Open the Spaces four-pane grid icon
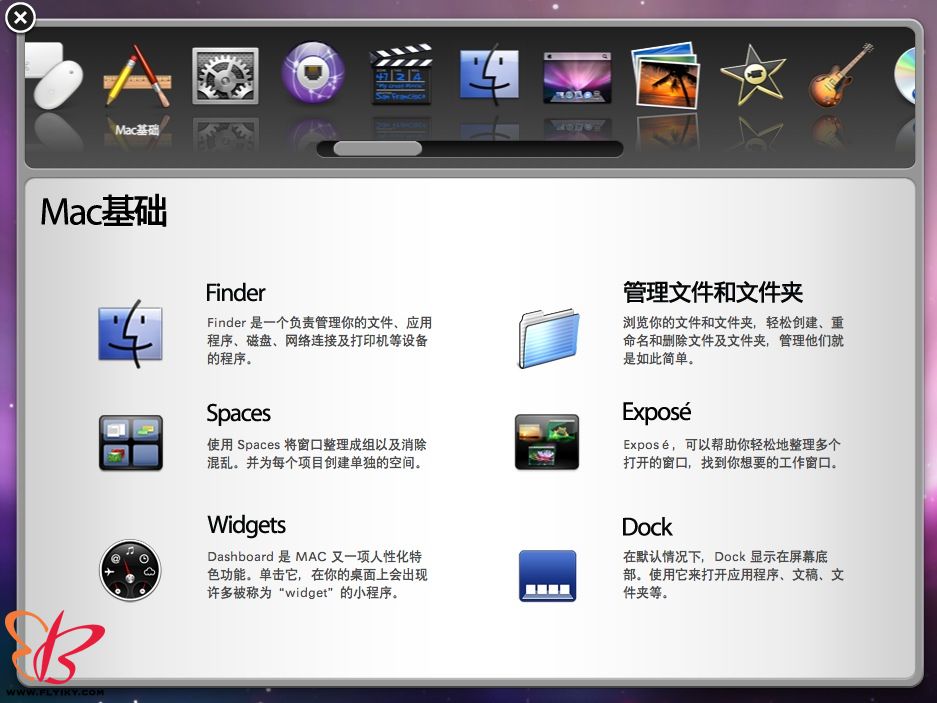Viewport: 937px width, 703px height. pos(131,442)
